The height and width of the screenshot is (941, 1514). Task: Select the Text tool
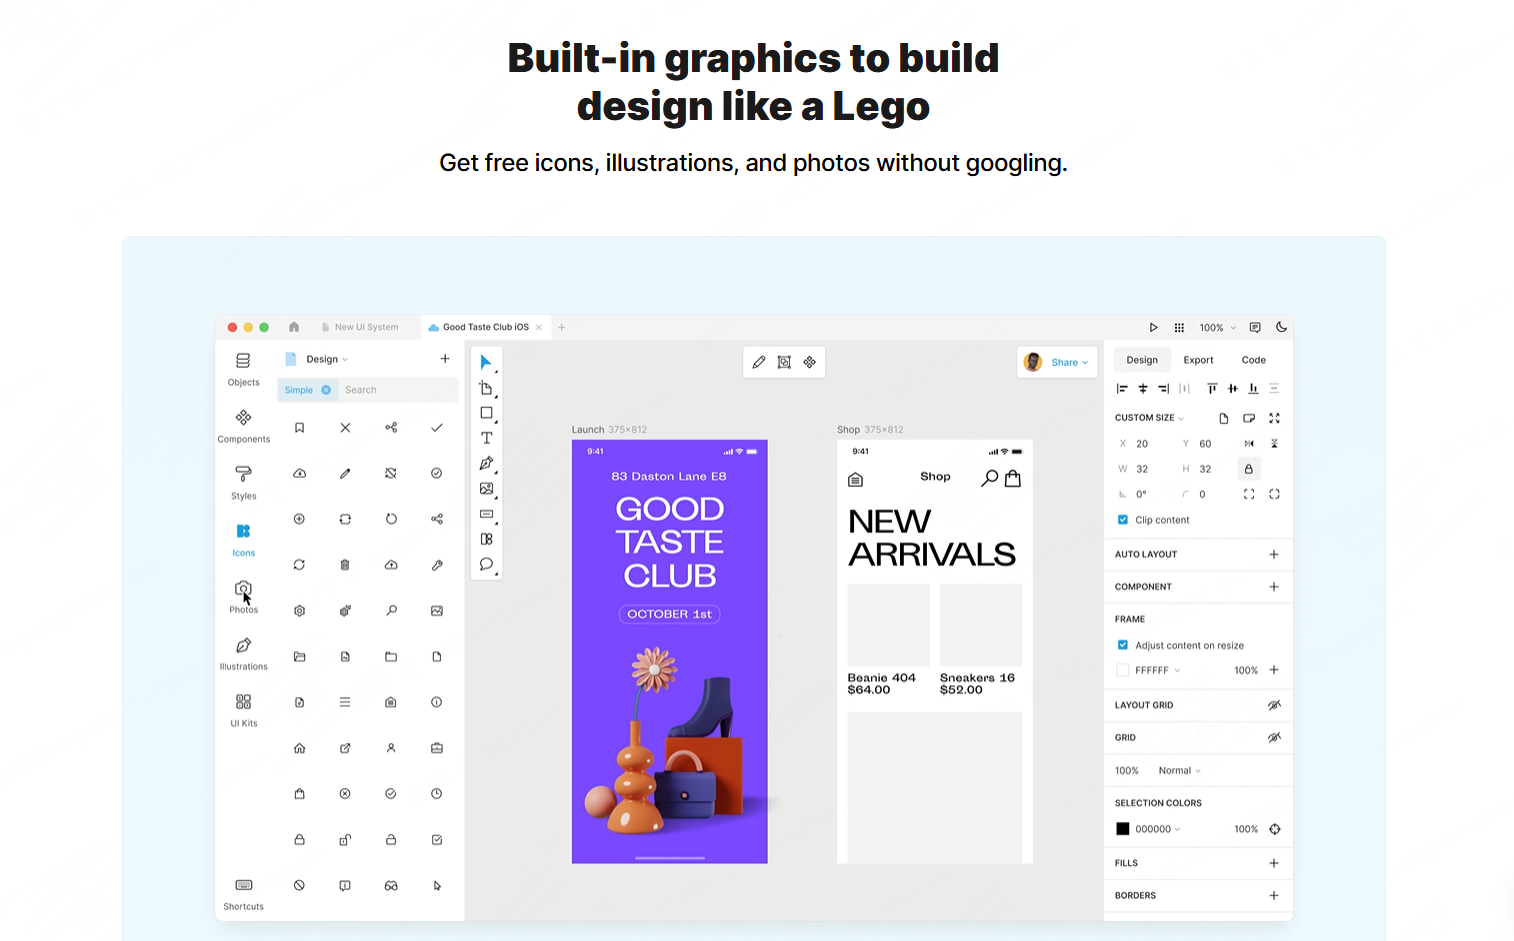click(486, 438)
